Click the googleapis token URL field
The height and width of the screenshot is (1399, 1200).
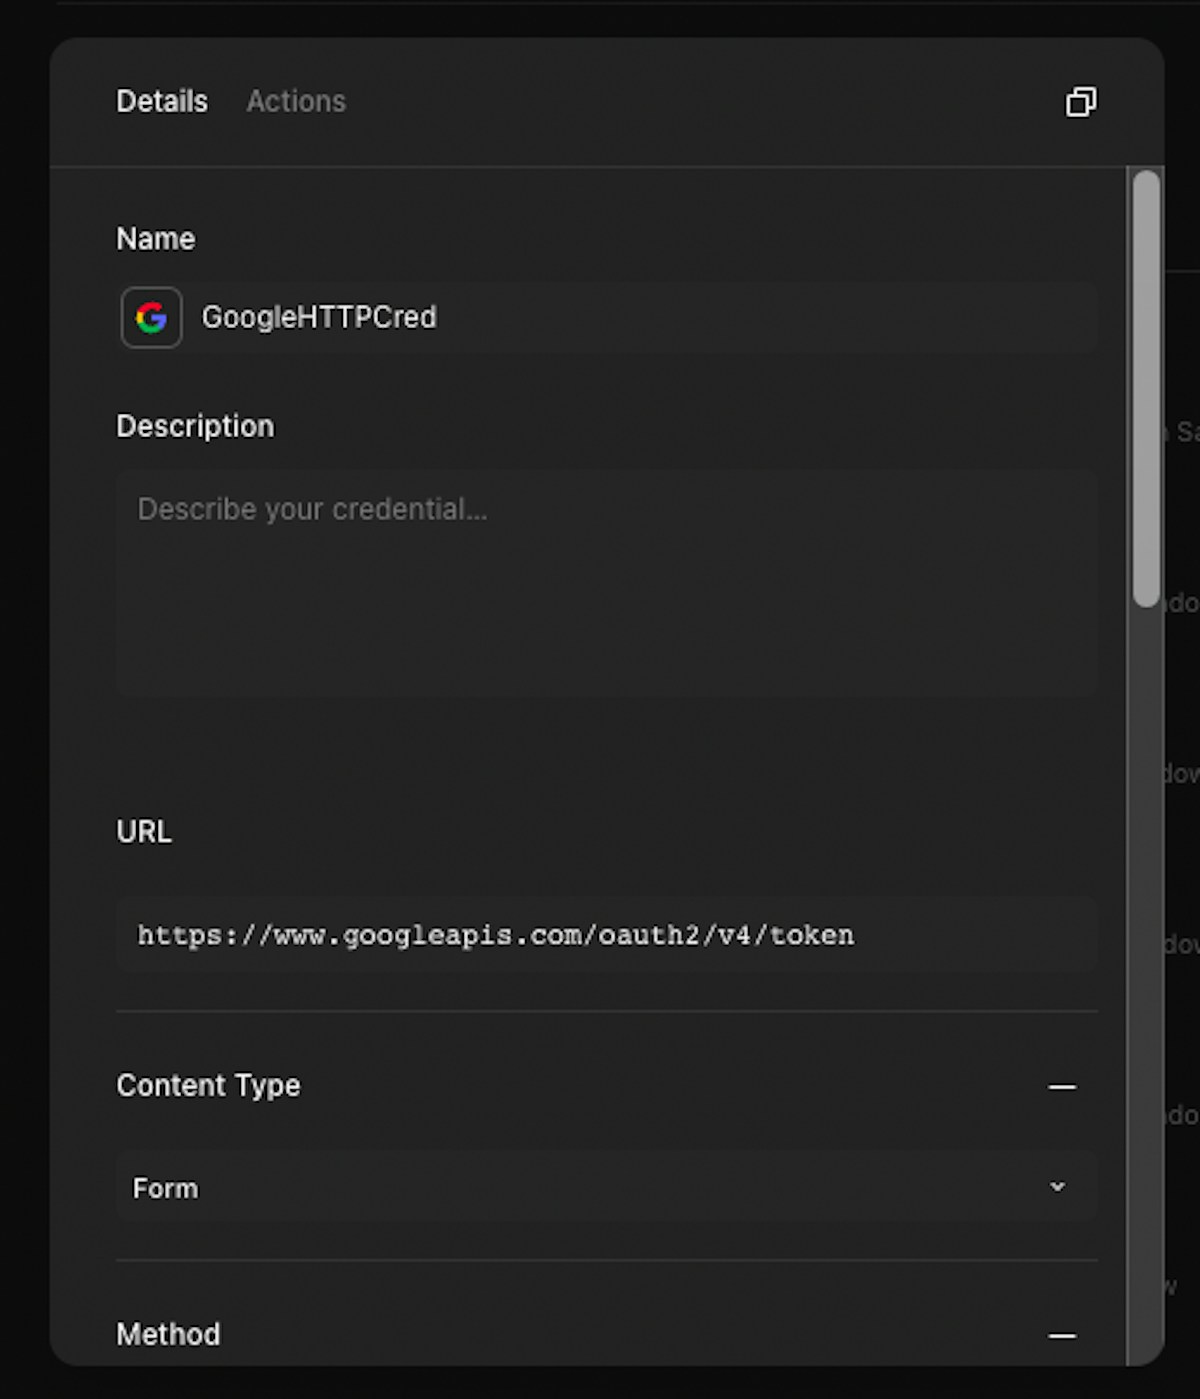pos(606,936)
